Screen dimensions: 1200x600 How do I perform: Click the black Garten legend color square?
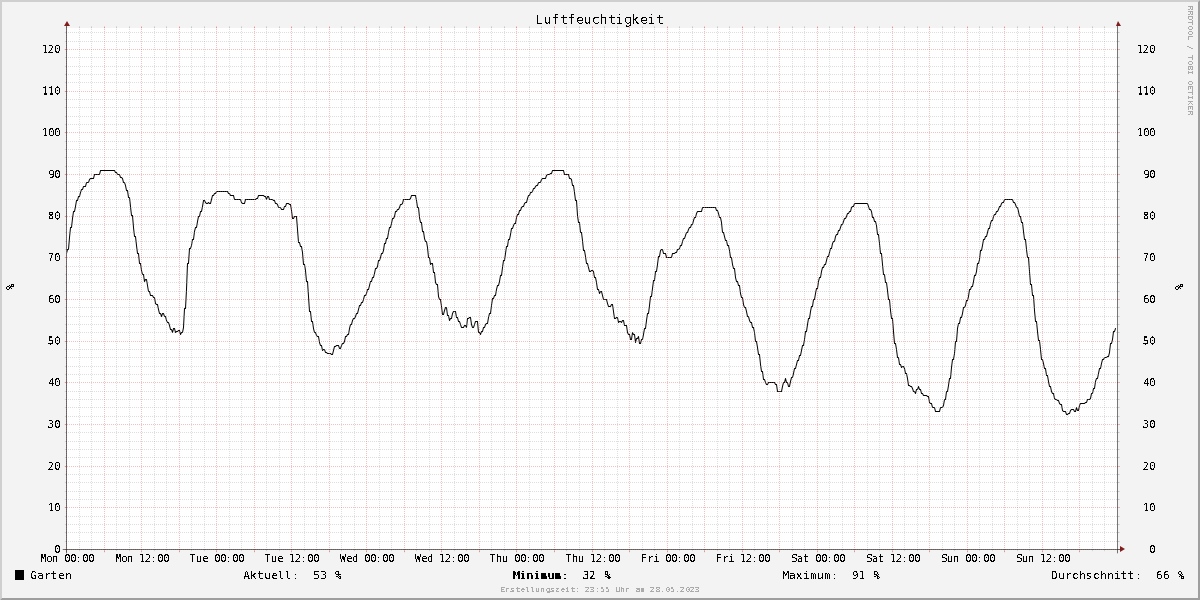19,575
